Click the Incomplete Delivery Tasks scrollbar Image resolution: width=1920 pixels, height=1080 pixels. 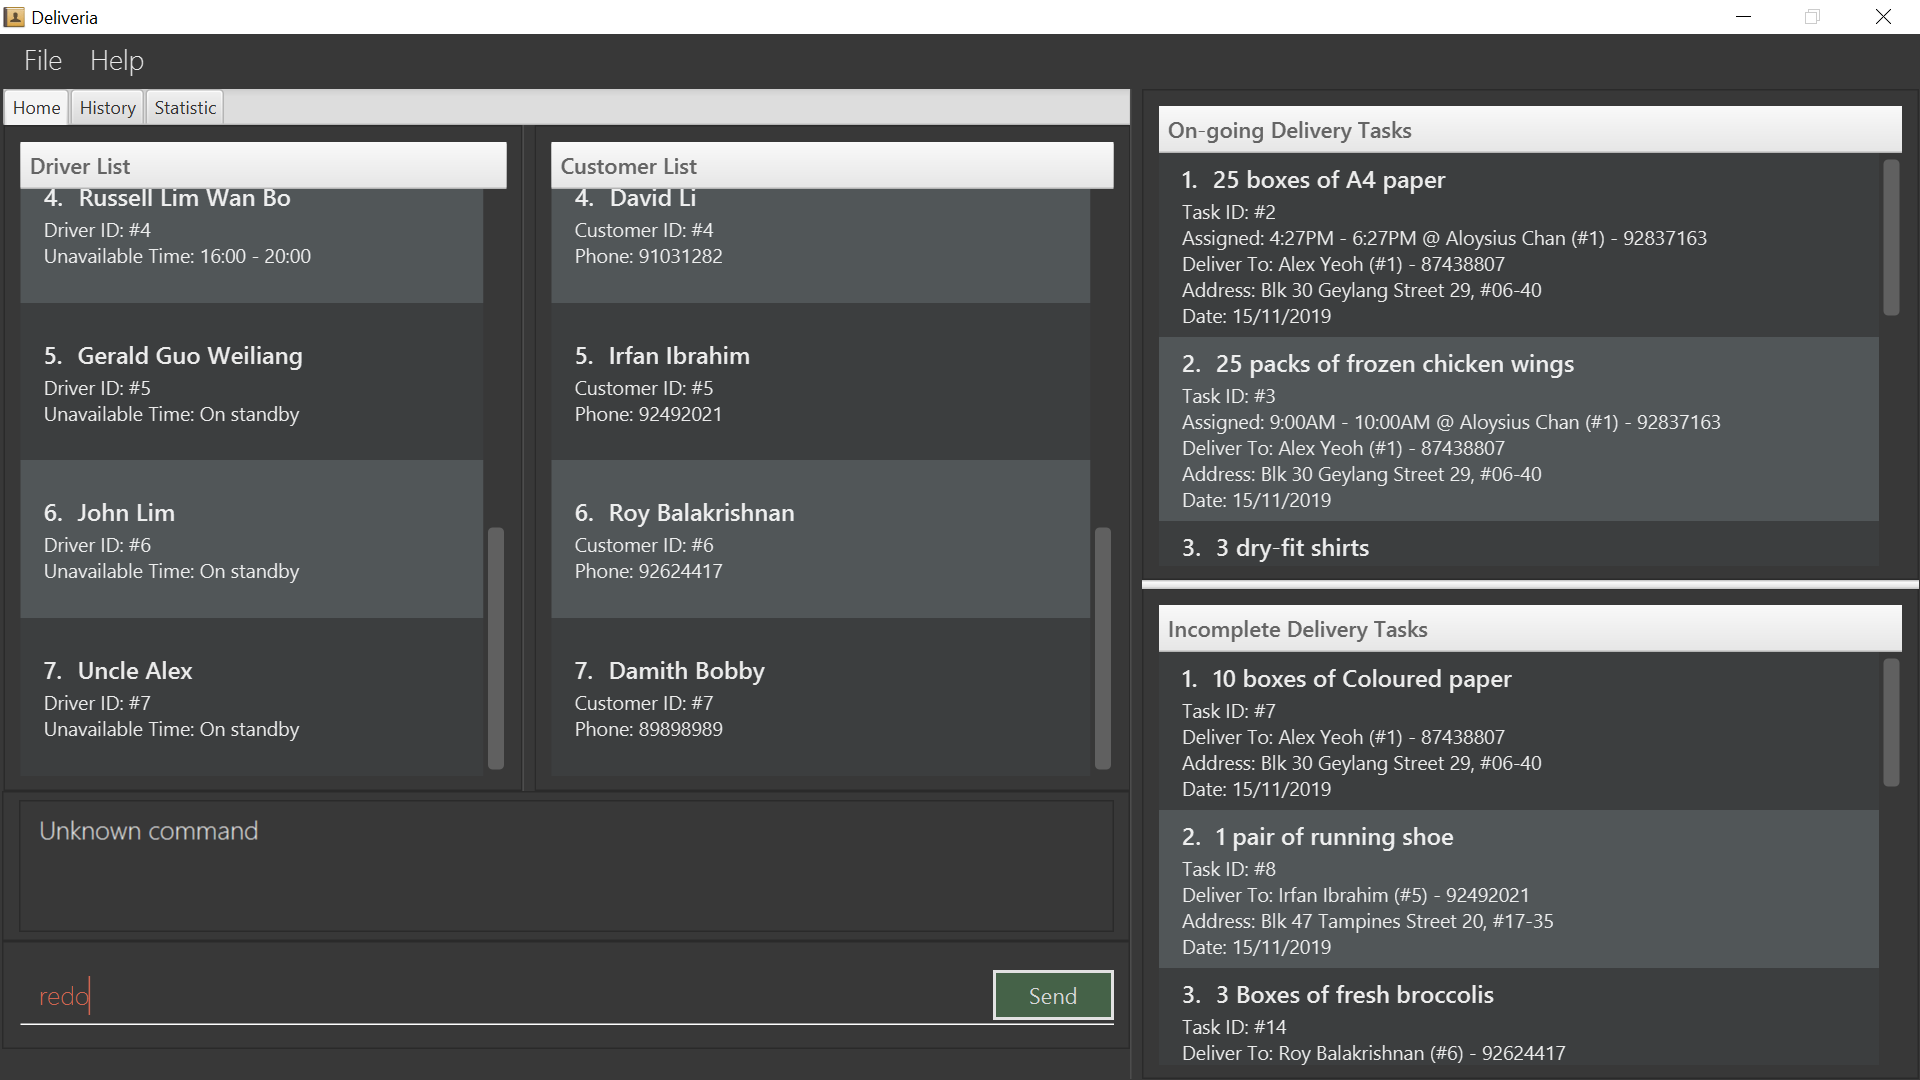(1890, 722)
